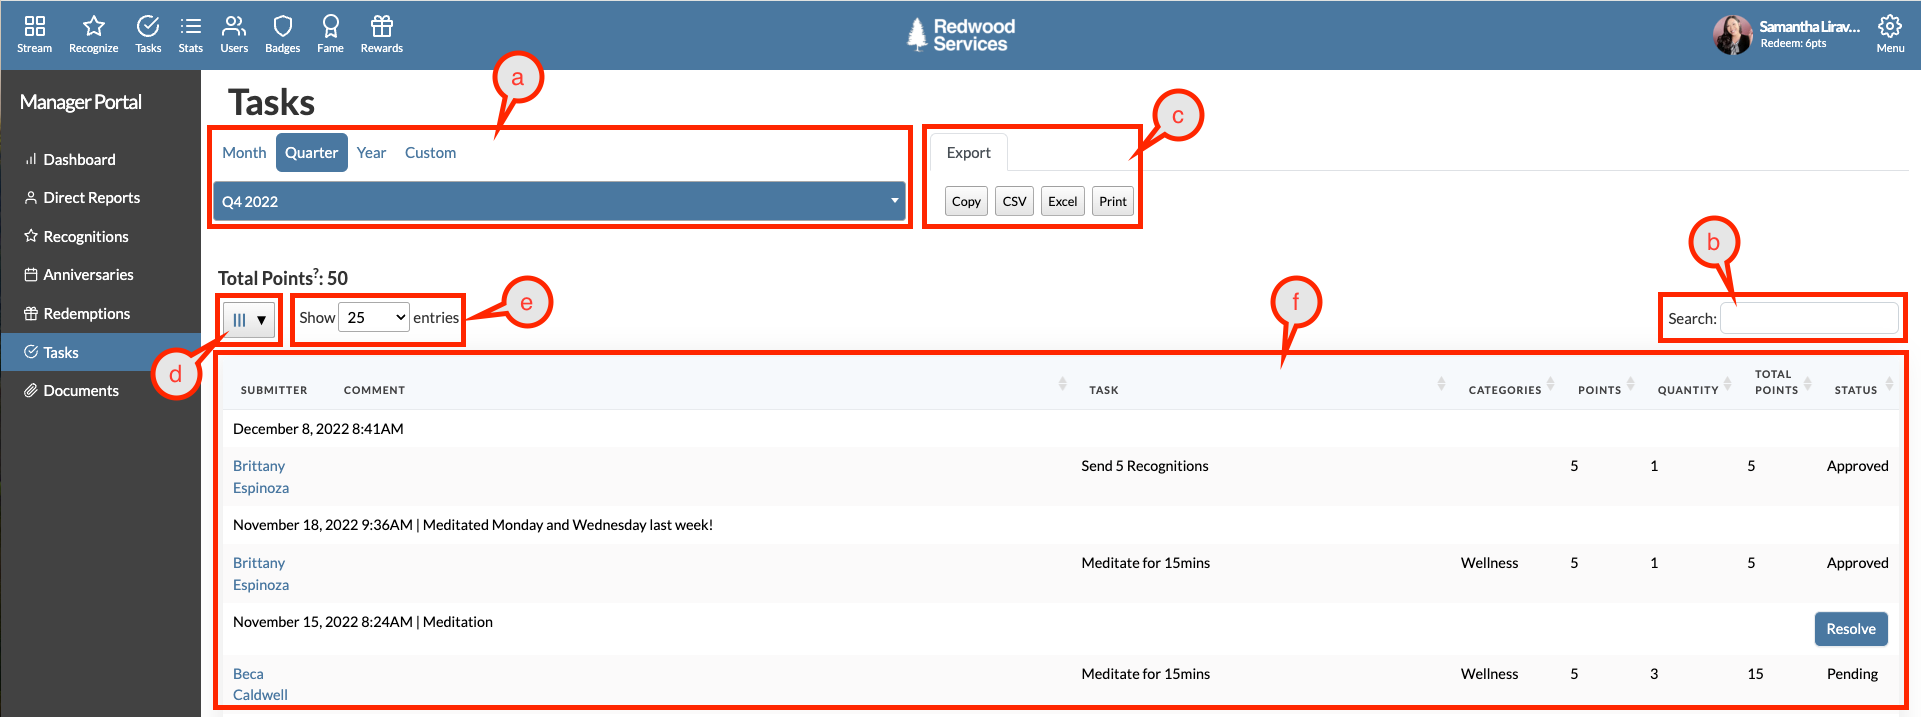
Task: Export table as CSV
Action: (x=1014, y=201)
